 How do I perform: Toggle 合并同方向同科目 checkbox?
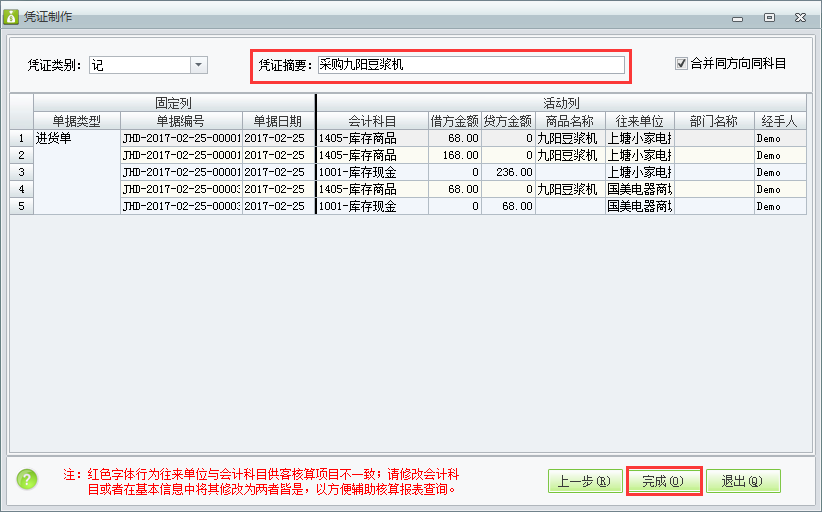(x=681, y=63)
